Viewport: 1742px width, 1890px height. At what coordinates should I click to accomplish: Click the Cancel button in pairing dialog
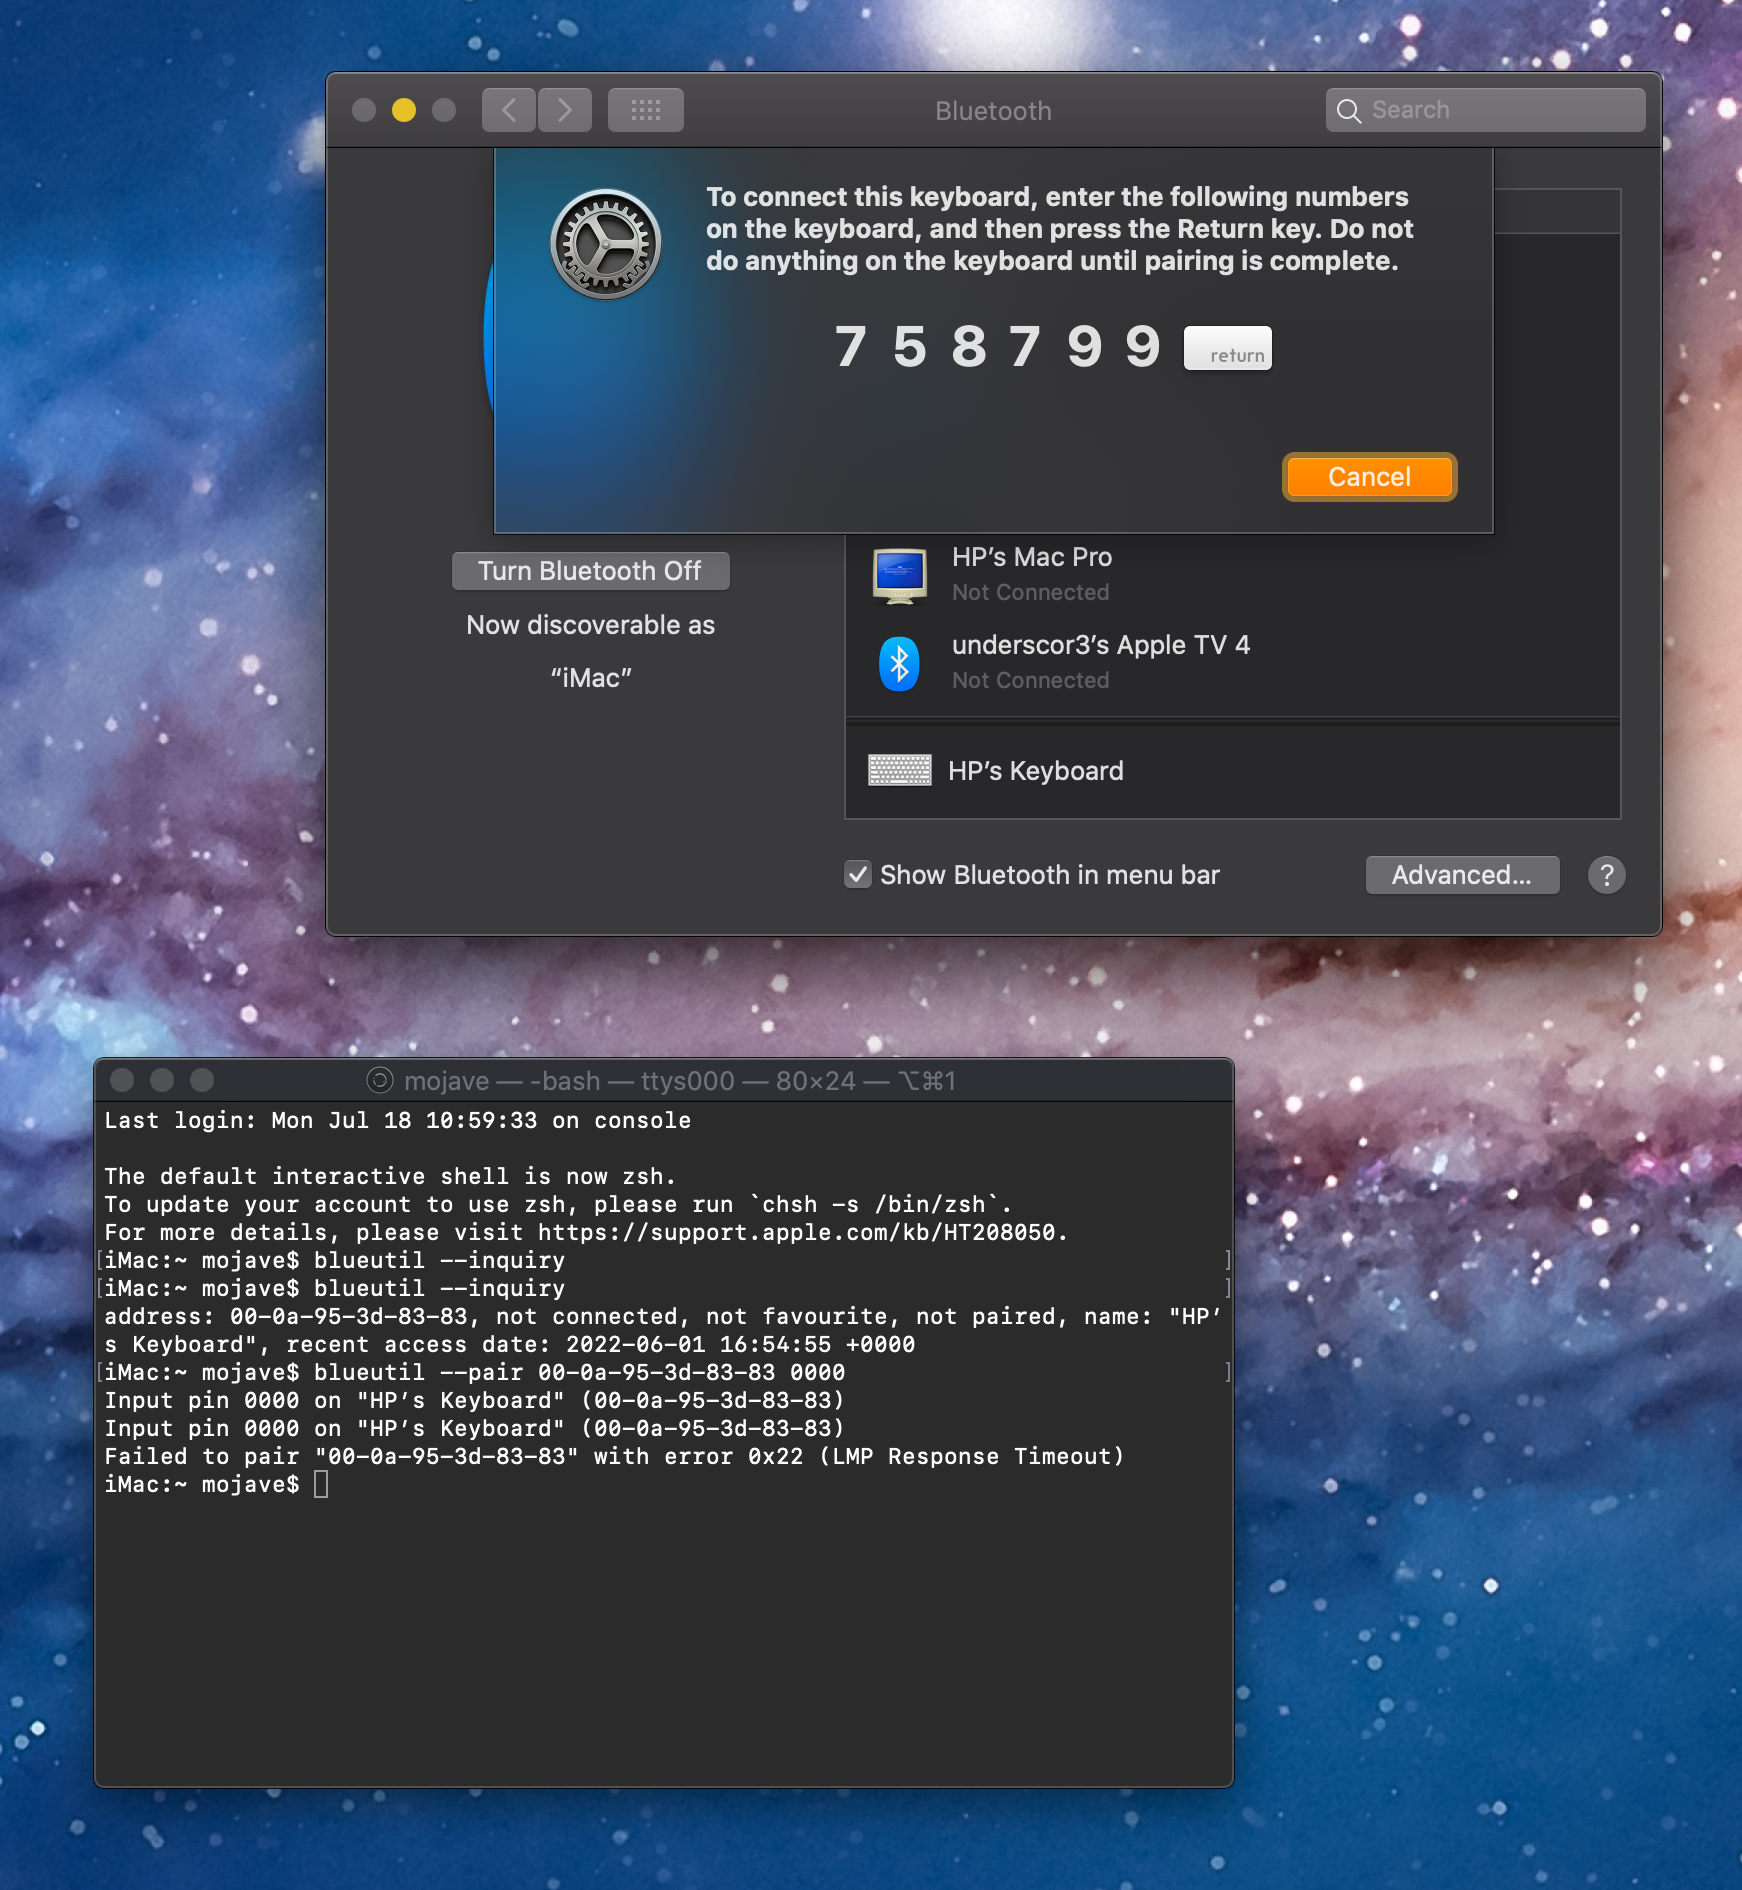1369,477
